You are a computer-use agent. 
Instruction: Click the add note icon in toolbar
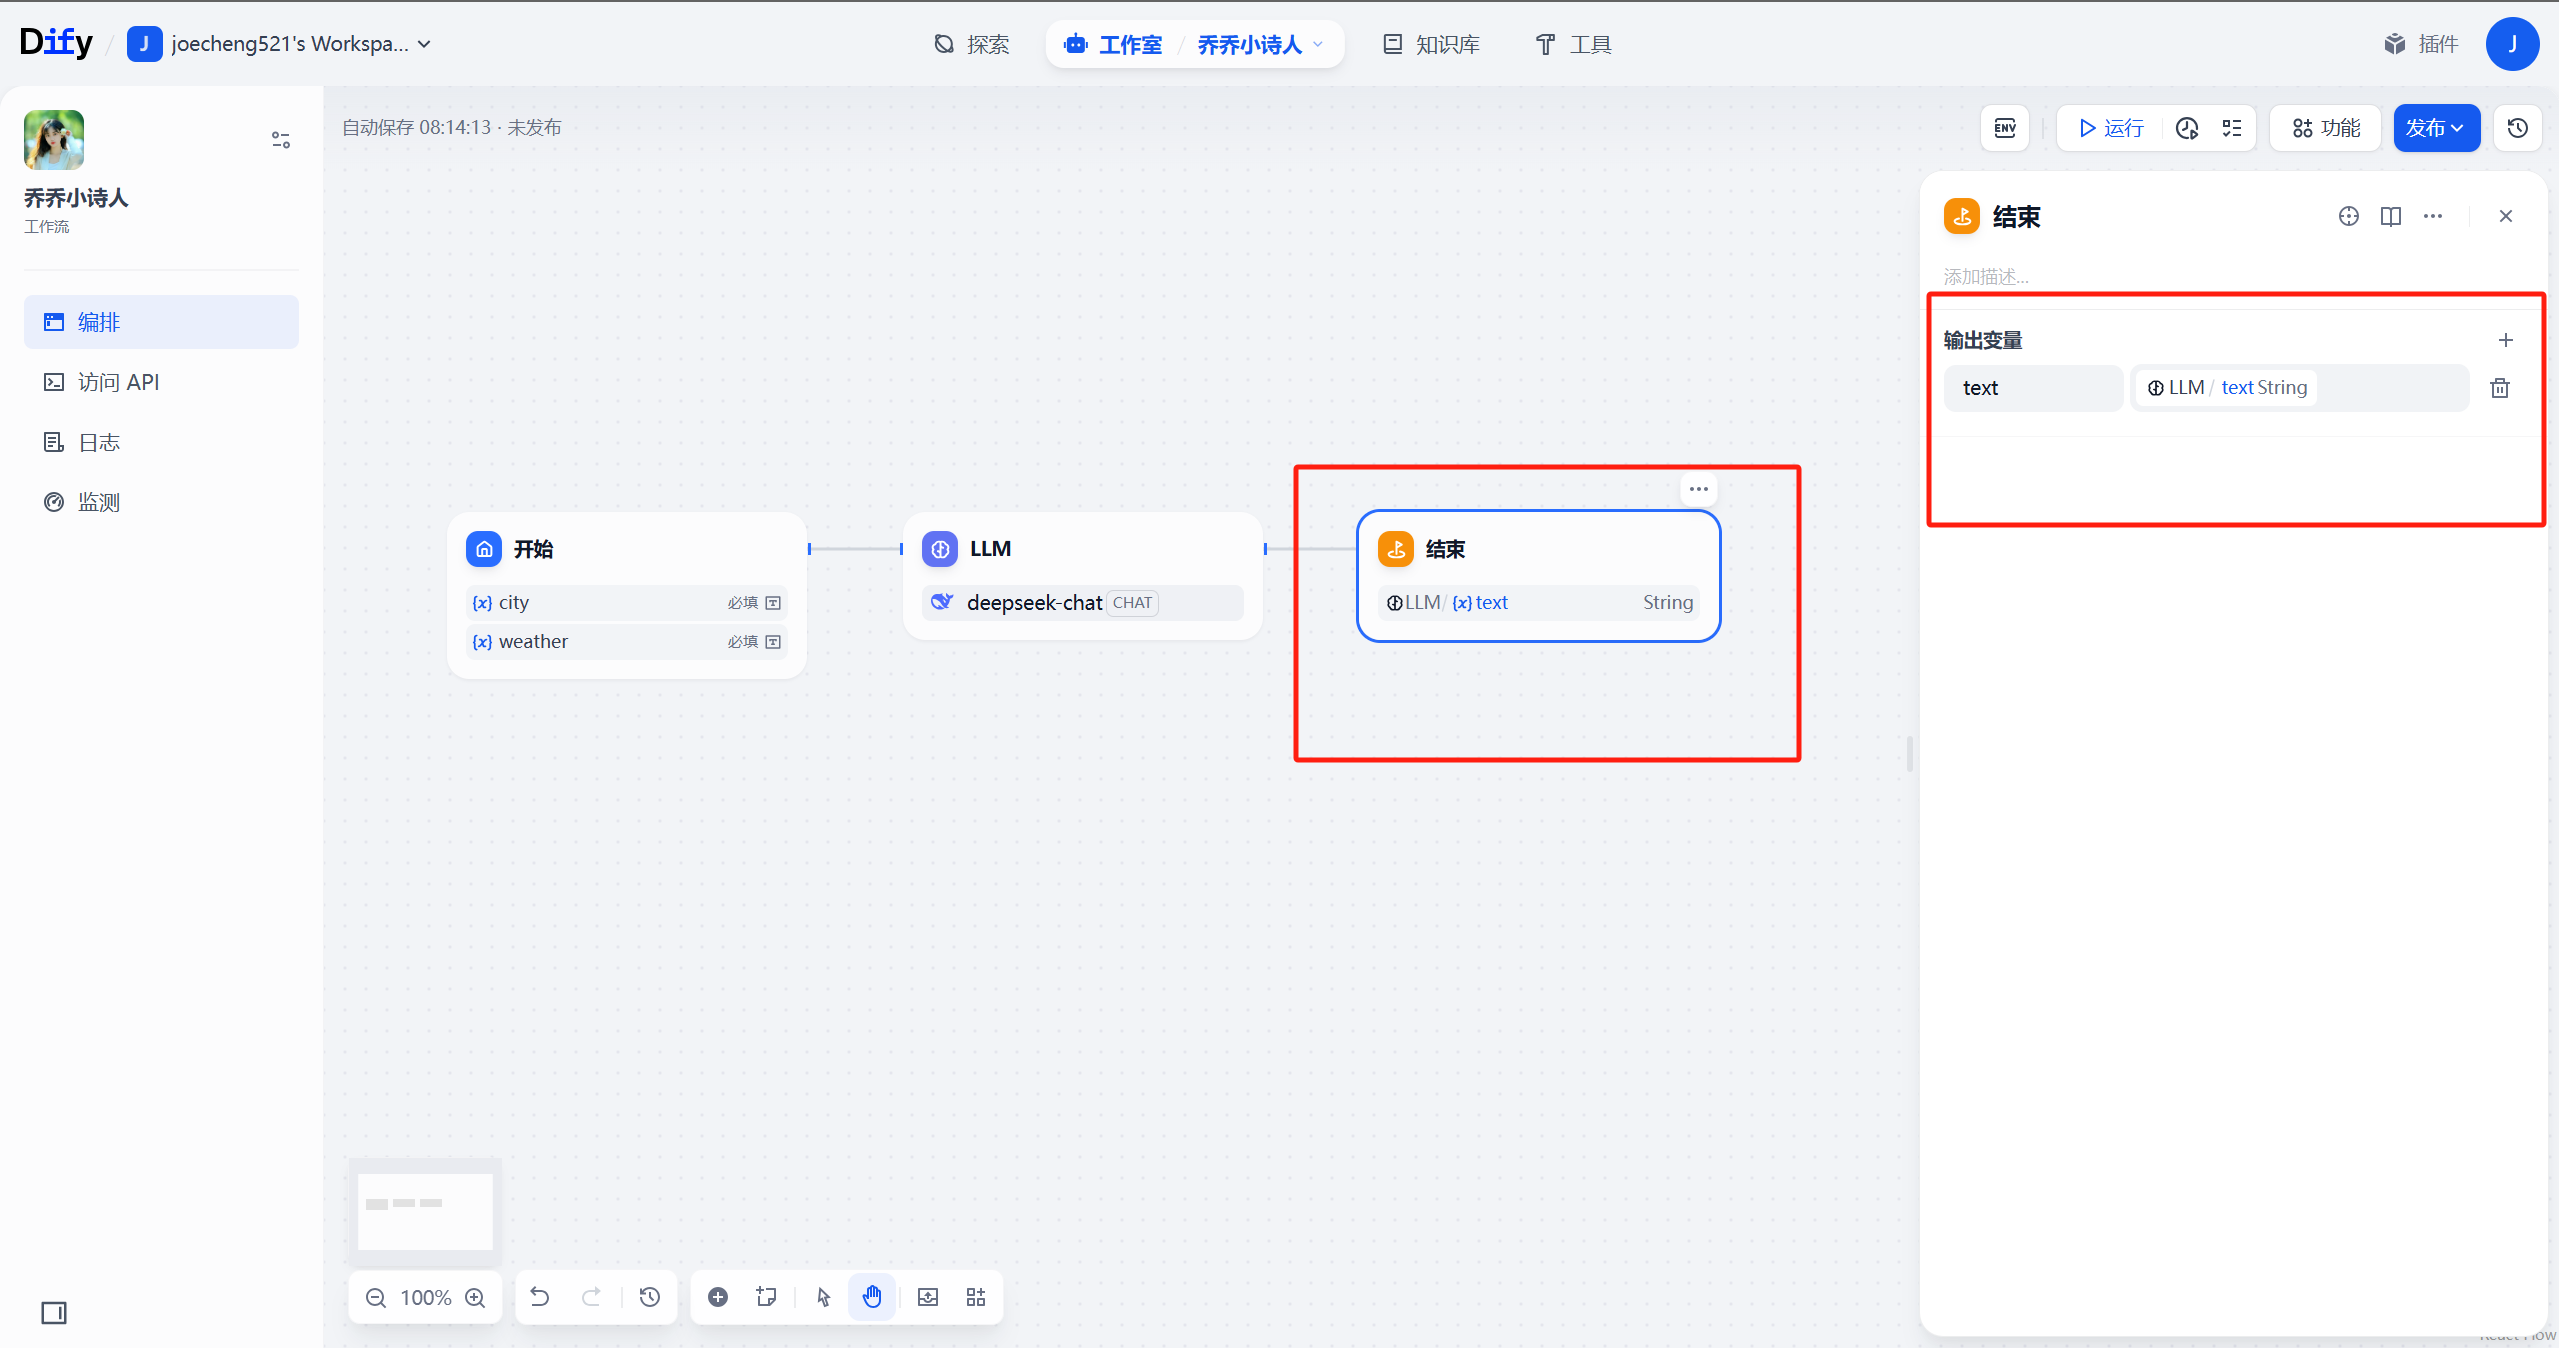tap(767, 1297)
